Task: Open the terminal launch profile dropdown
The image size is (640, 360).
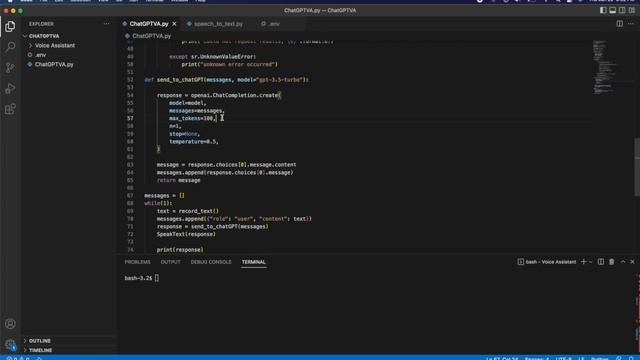Action: click(590, 262)
